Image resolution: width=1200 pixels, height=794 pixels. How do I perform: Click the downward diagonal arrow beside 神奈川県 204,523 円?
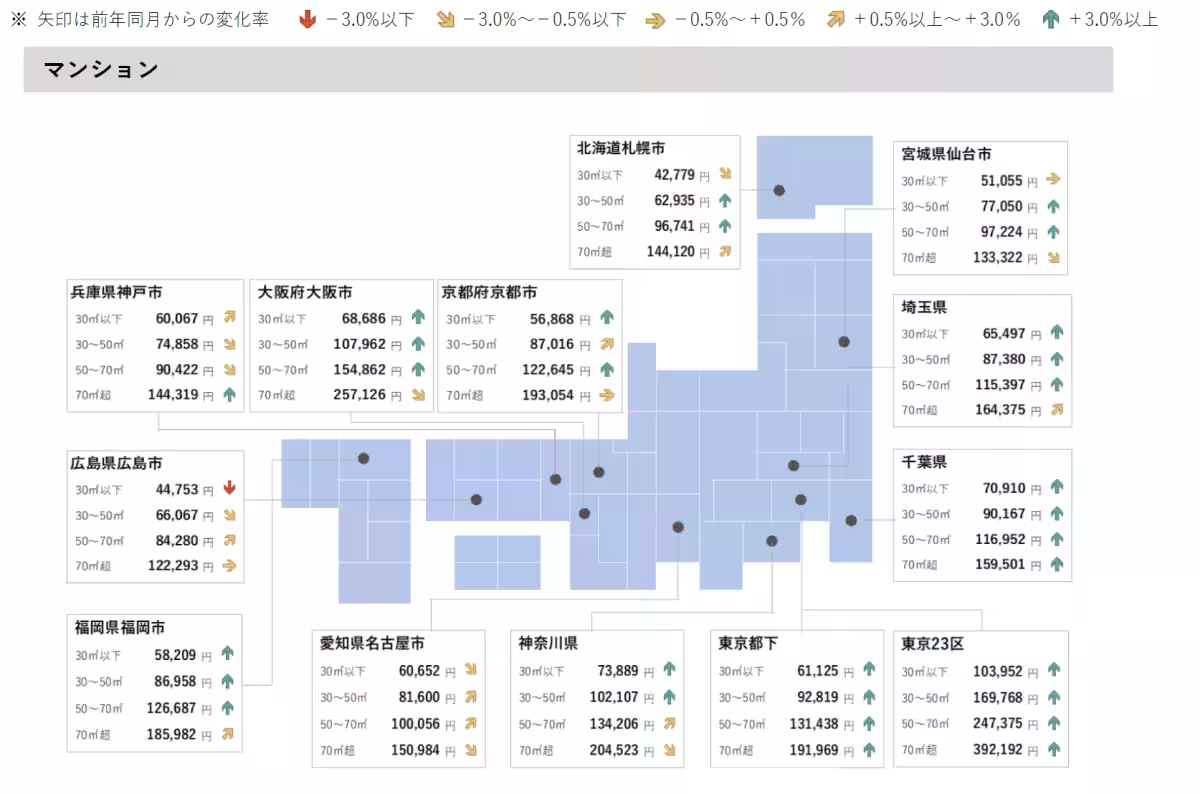coord(669,749)
